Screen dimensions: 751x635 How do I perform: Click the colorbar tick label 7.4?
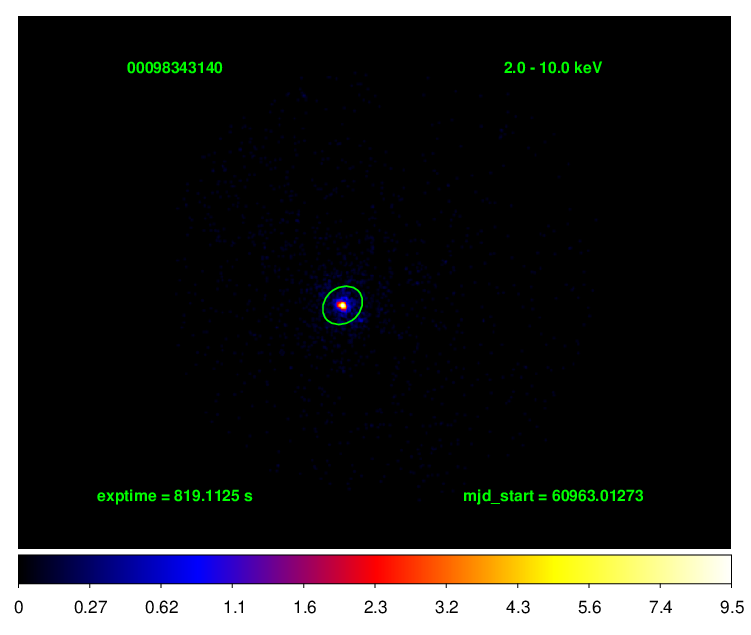pos(660,606)
